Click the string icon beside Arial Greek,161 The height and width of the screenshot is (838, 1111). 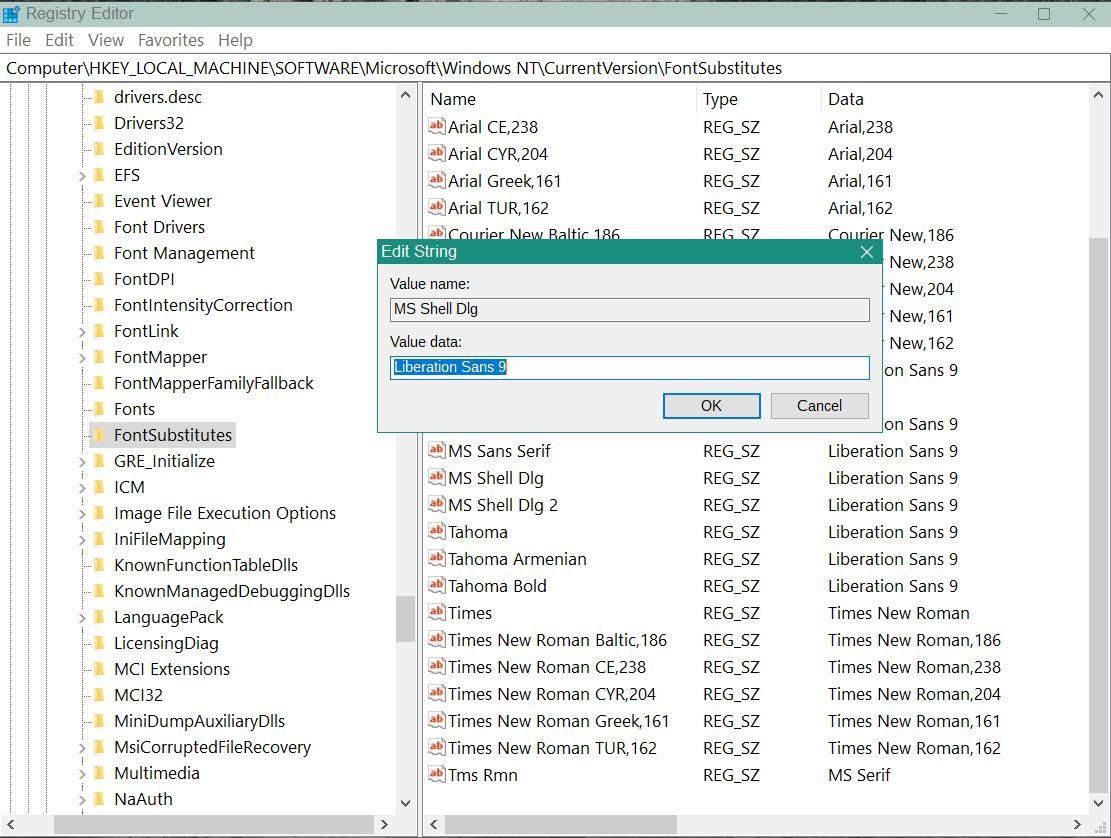436,180
